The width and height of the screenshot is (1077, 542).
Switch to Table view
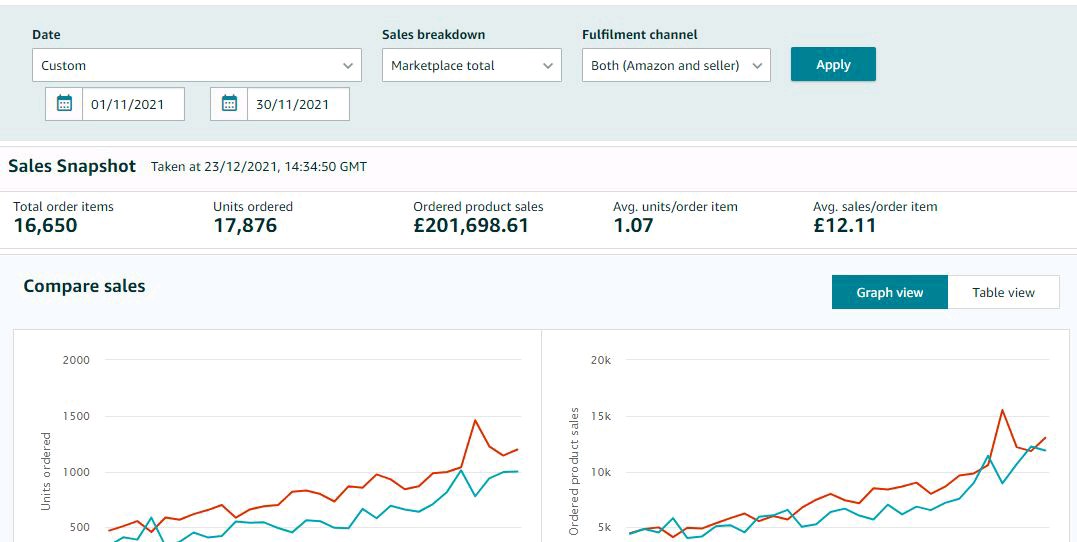1004,292
